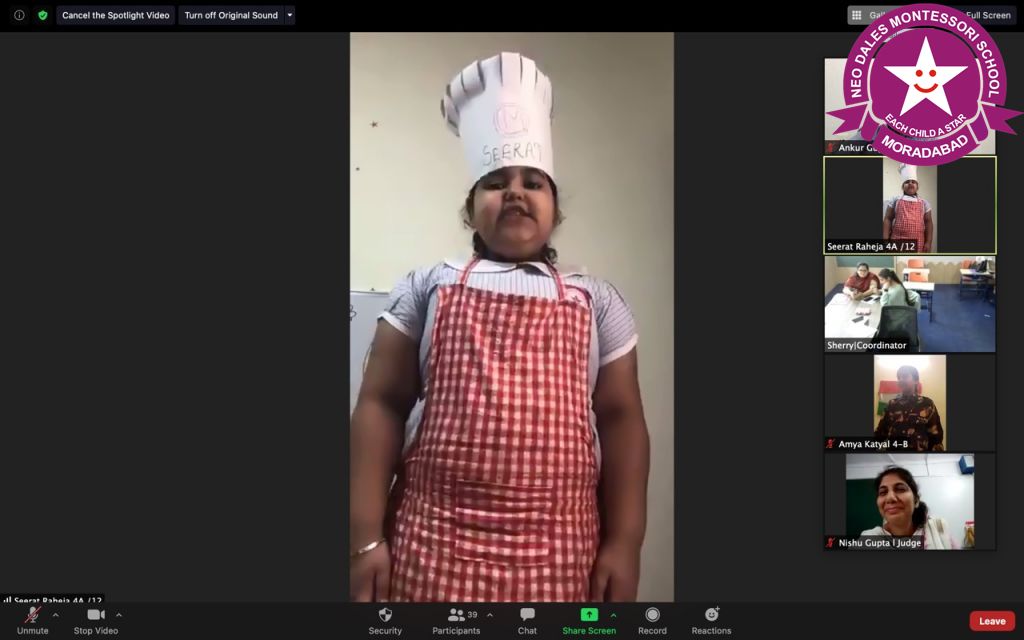Viewport: 1024px width, 640px height.
Task: Click the green encryption shield icon
Action: 43,15
